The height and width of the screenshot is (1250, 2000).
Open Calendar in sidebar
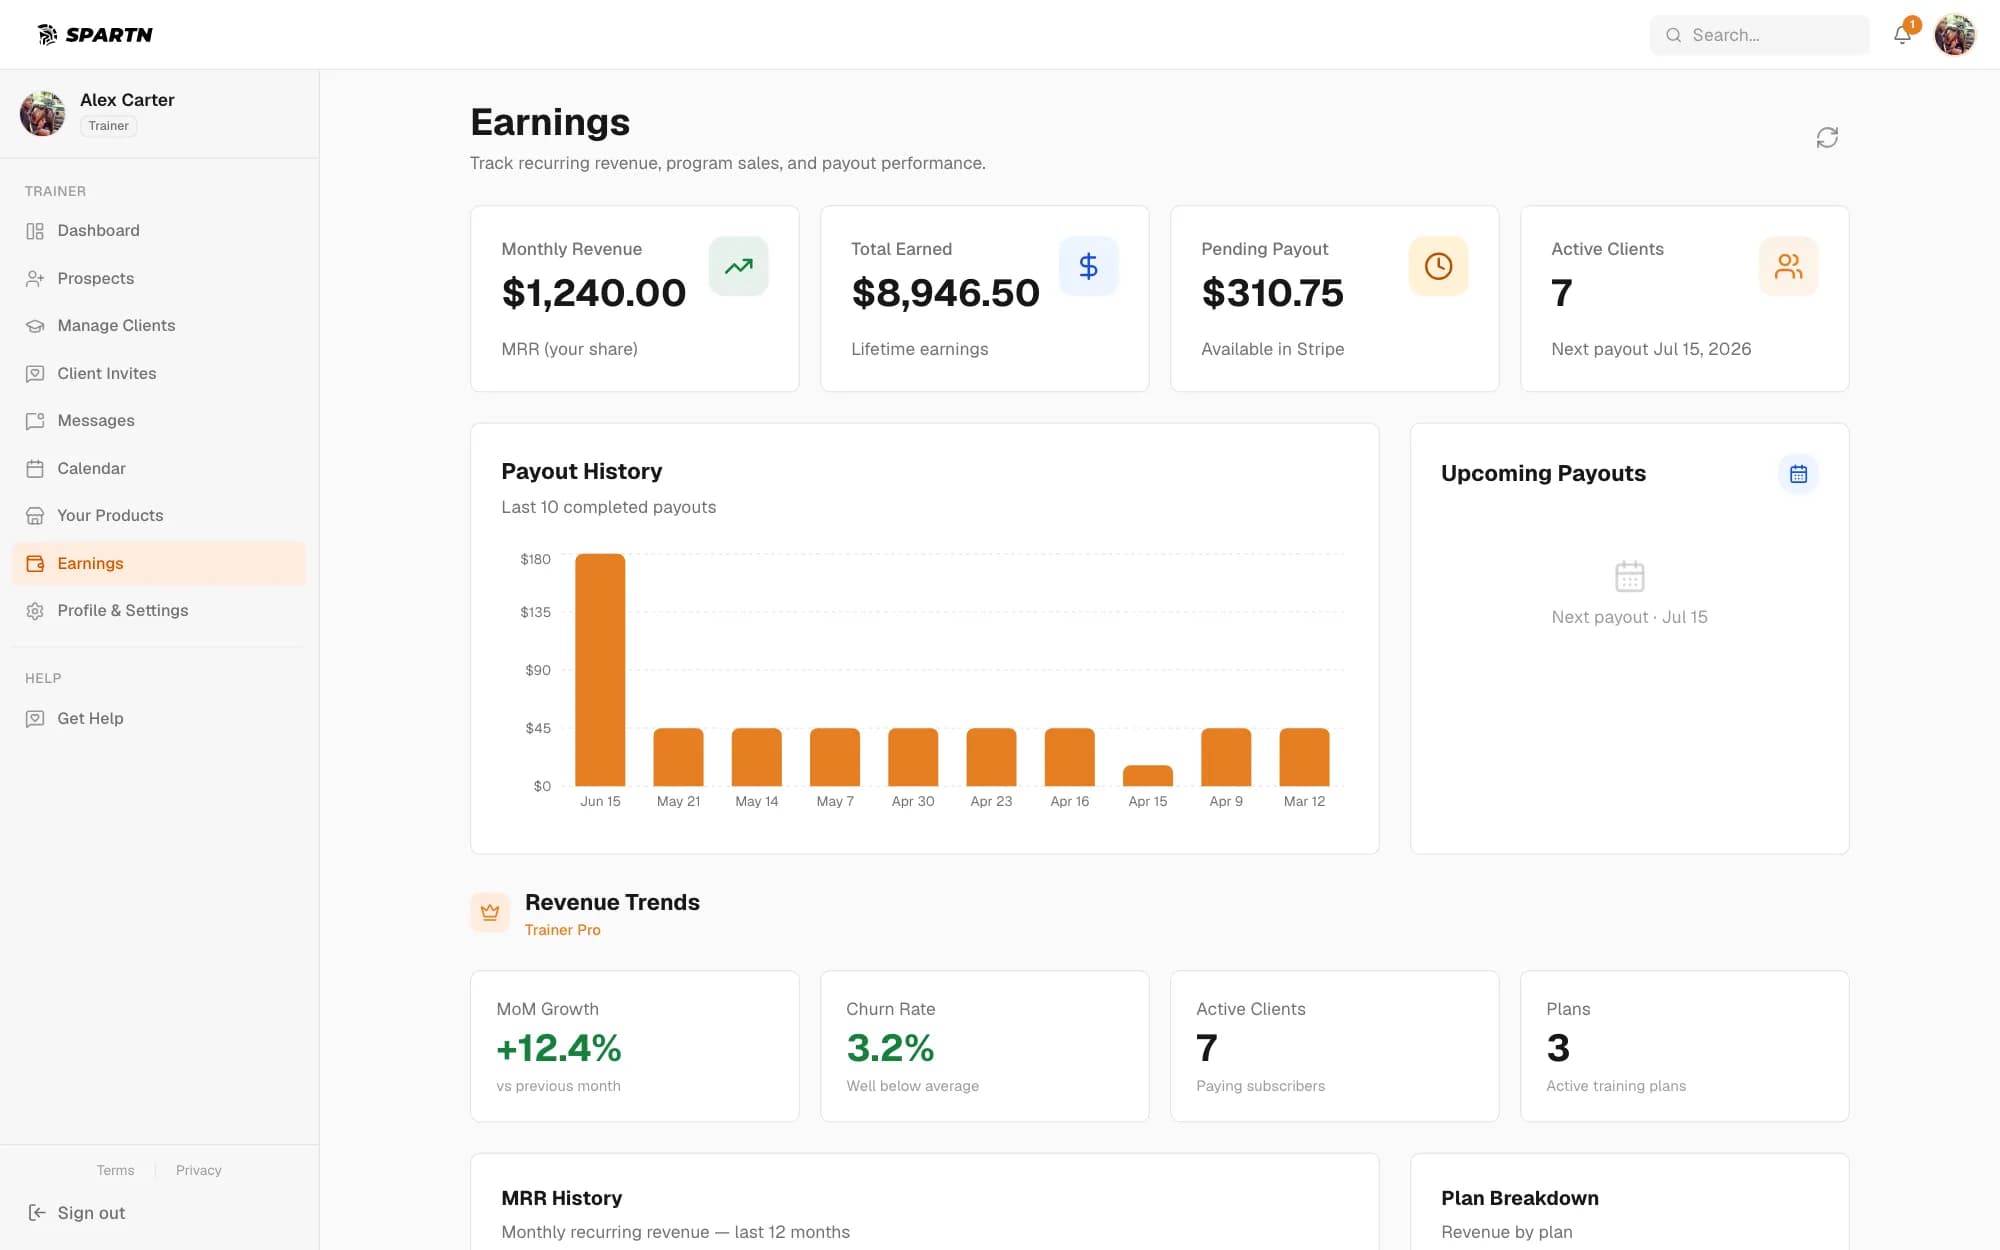(x=159, y=468)
